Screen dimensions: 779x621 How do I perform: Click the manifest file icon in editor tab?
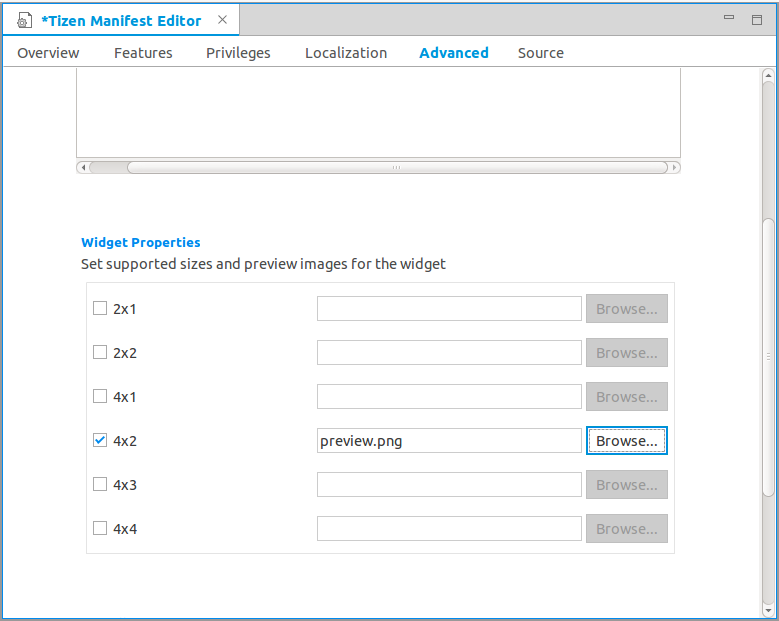tap(25, 21)
